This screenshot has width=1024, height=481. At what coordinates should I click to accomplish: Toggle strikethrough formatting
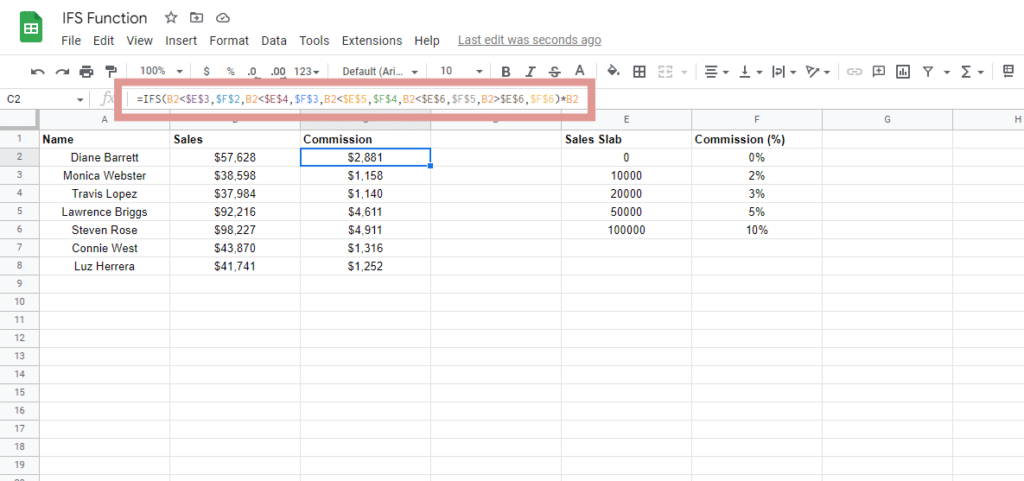tap(554, 71)
